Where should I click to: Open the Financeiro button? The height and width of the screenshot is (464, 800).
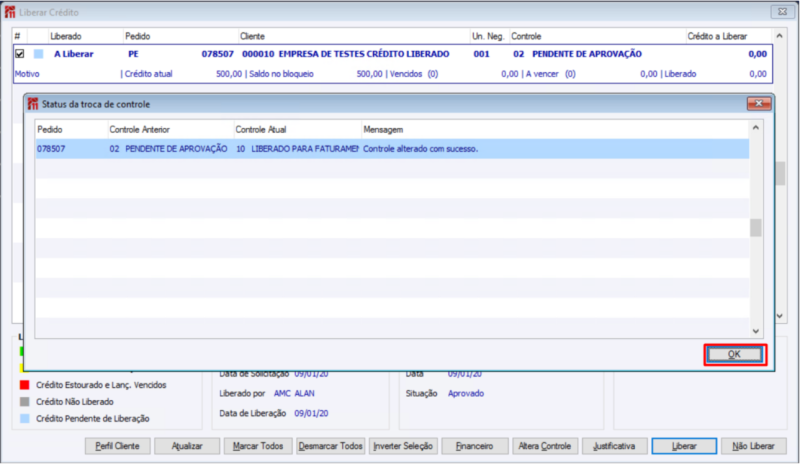pyautogui.click(x=474, y=446)
